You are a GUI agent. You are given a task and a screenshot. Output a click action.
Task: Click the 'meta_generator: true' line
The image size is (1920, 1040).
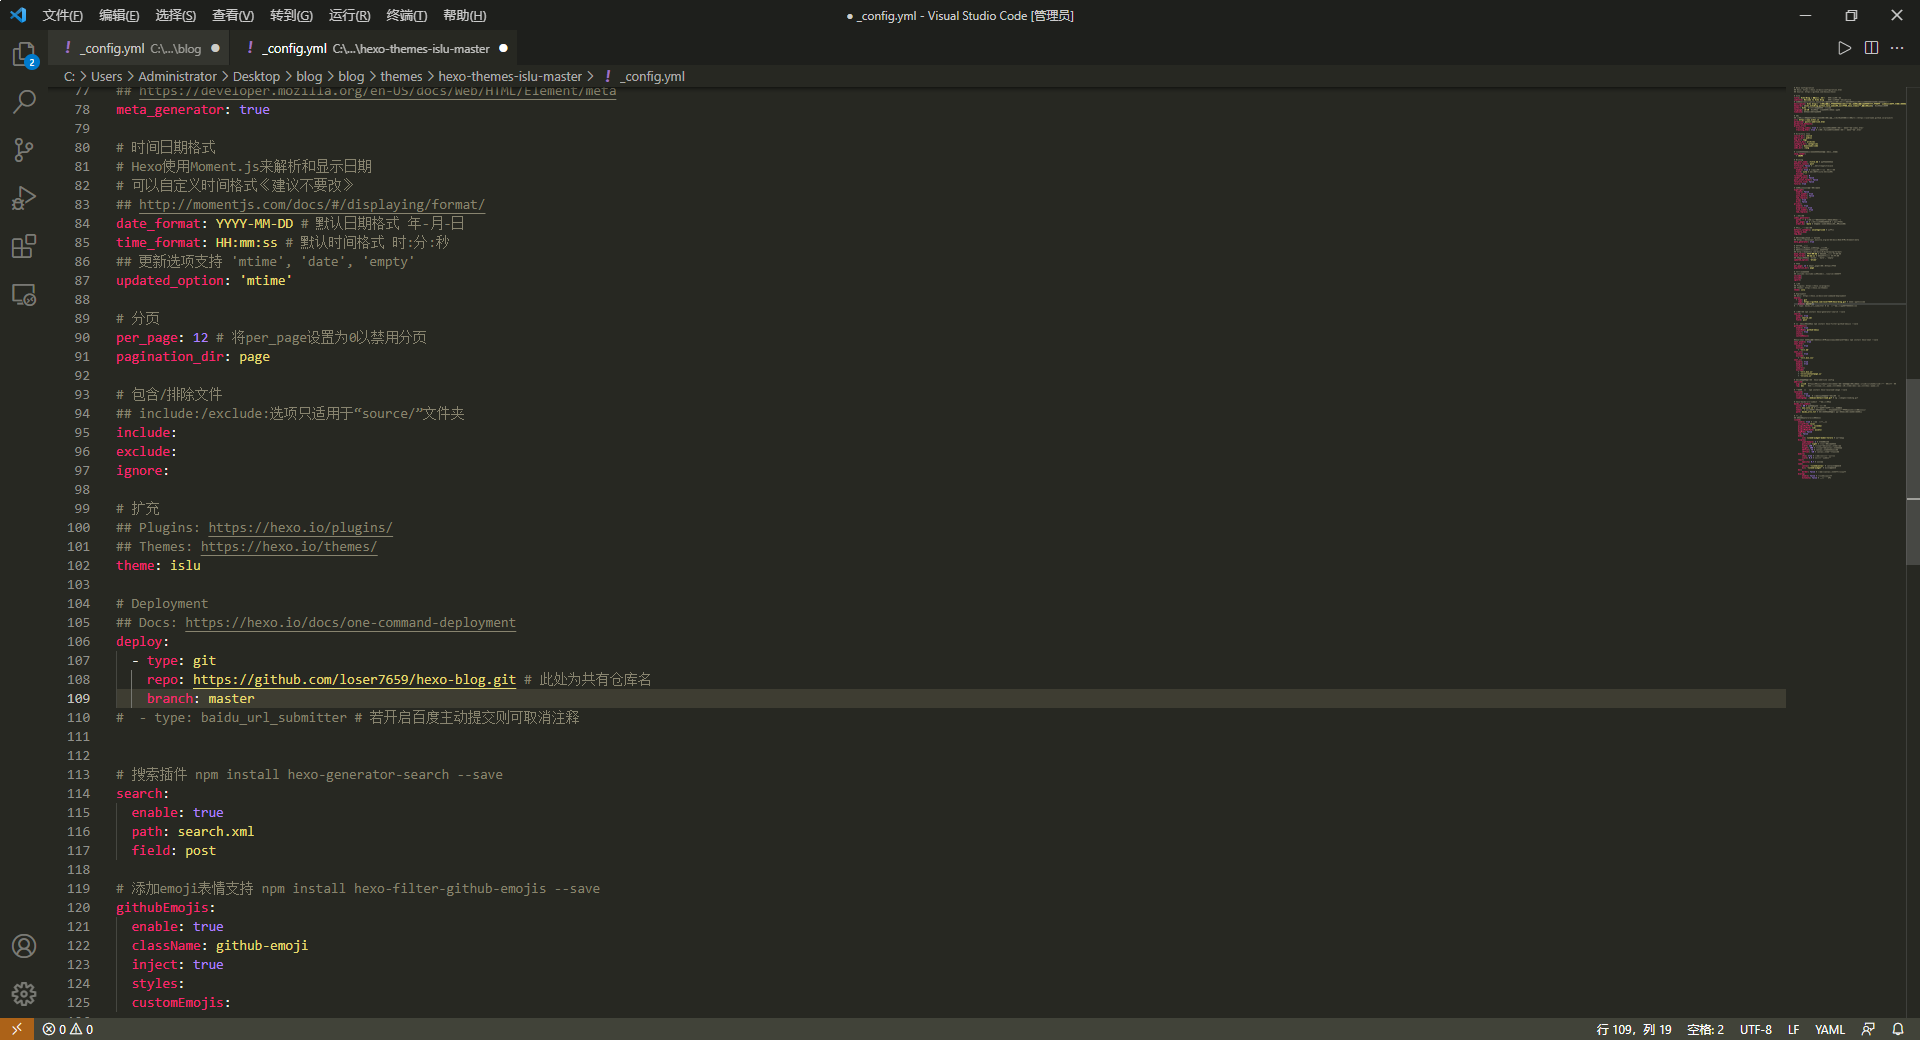click(193, 110)
